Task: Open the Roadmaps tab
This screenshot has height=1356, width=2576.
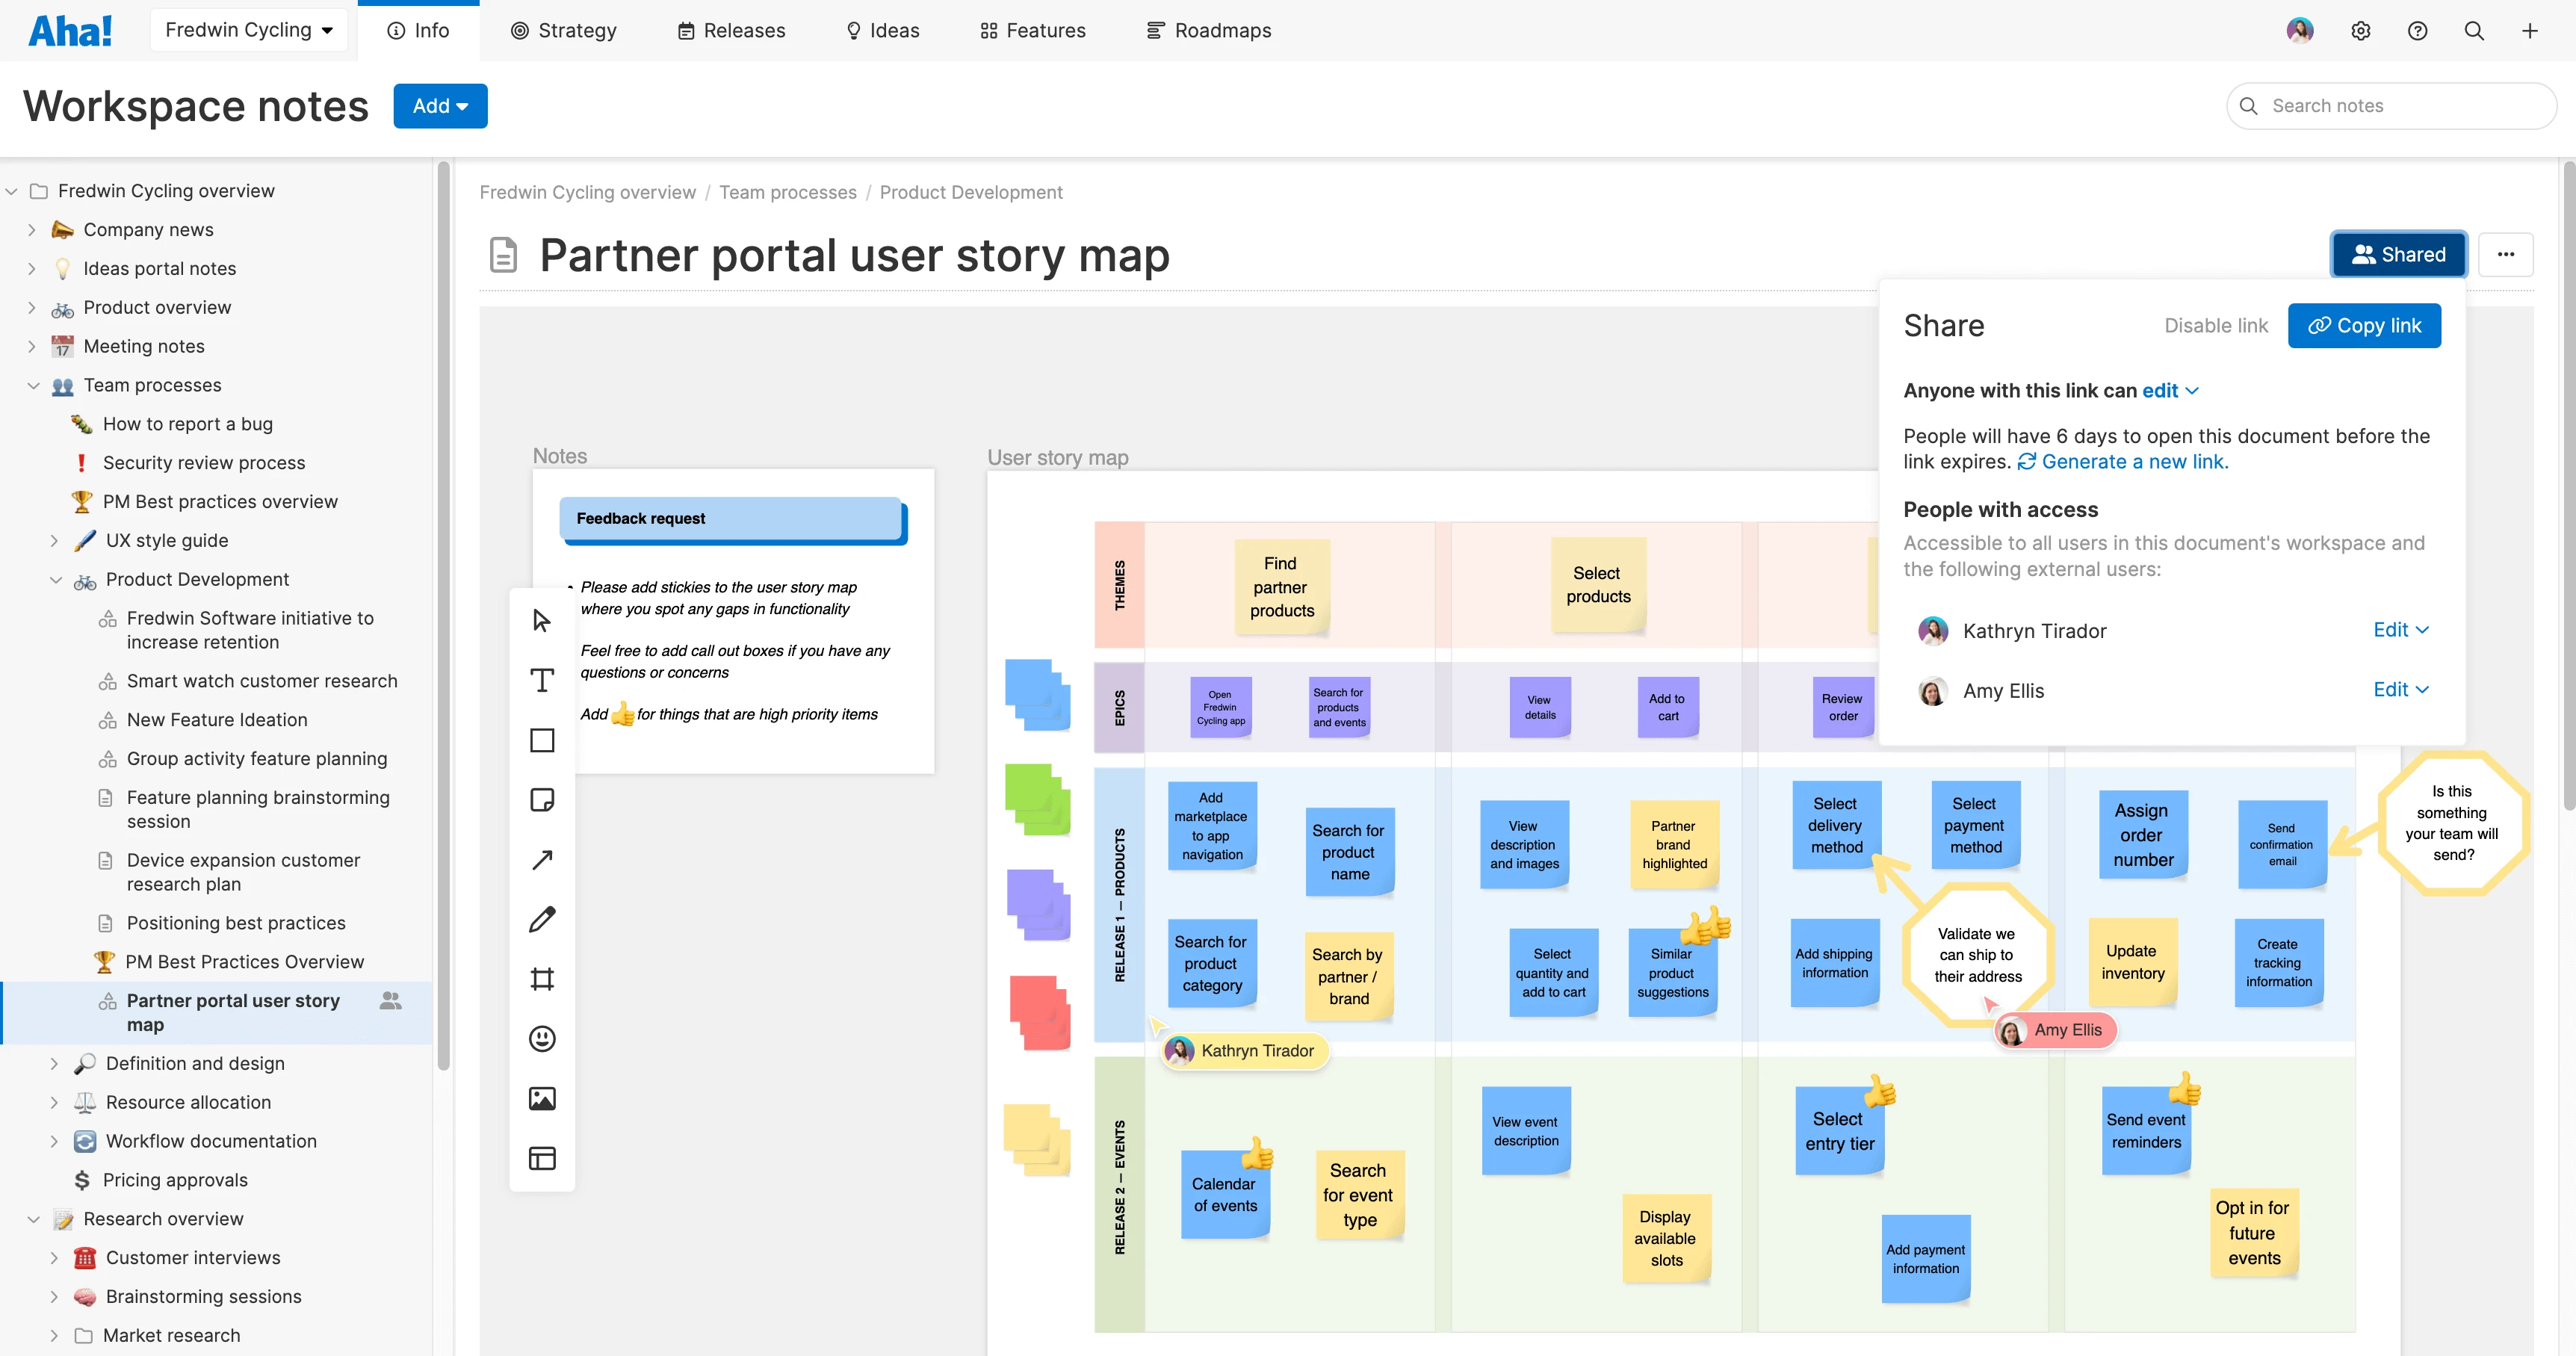Action: click(x=1208, y=30)
